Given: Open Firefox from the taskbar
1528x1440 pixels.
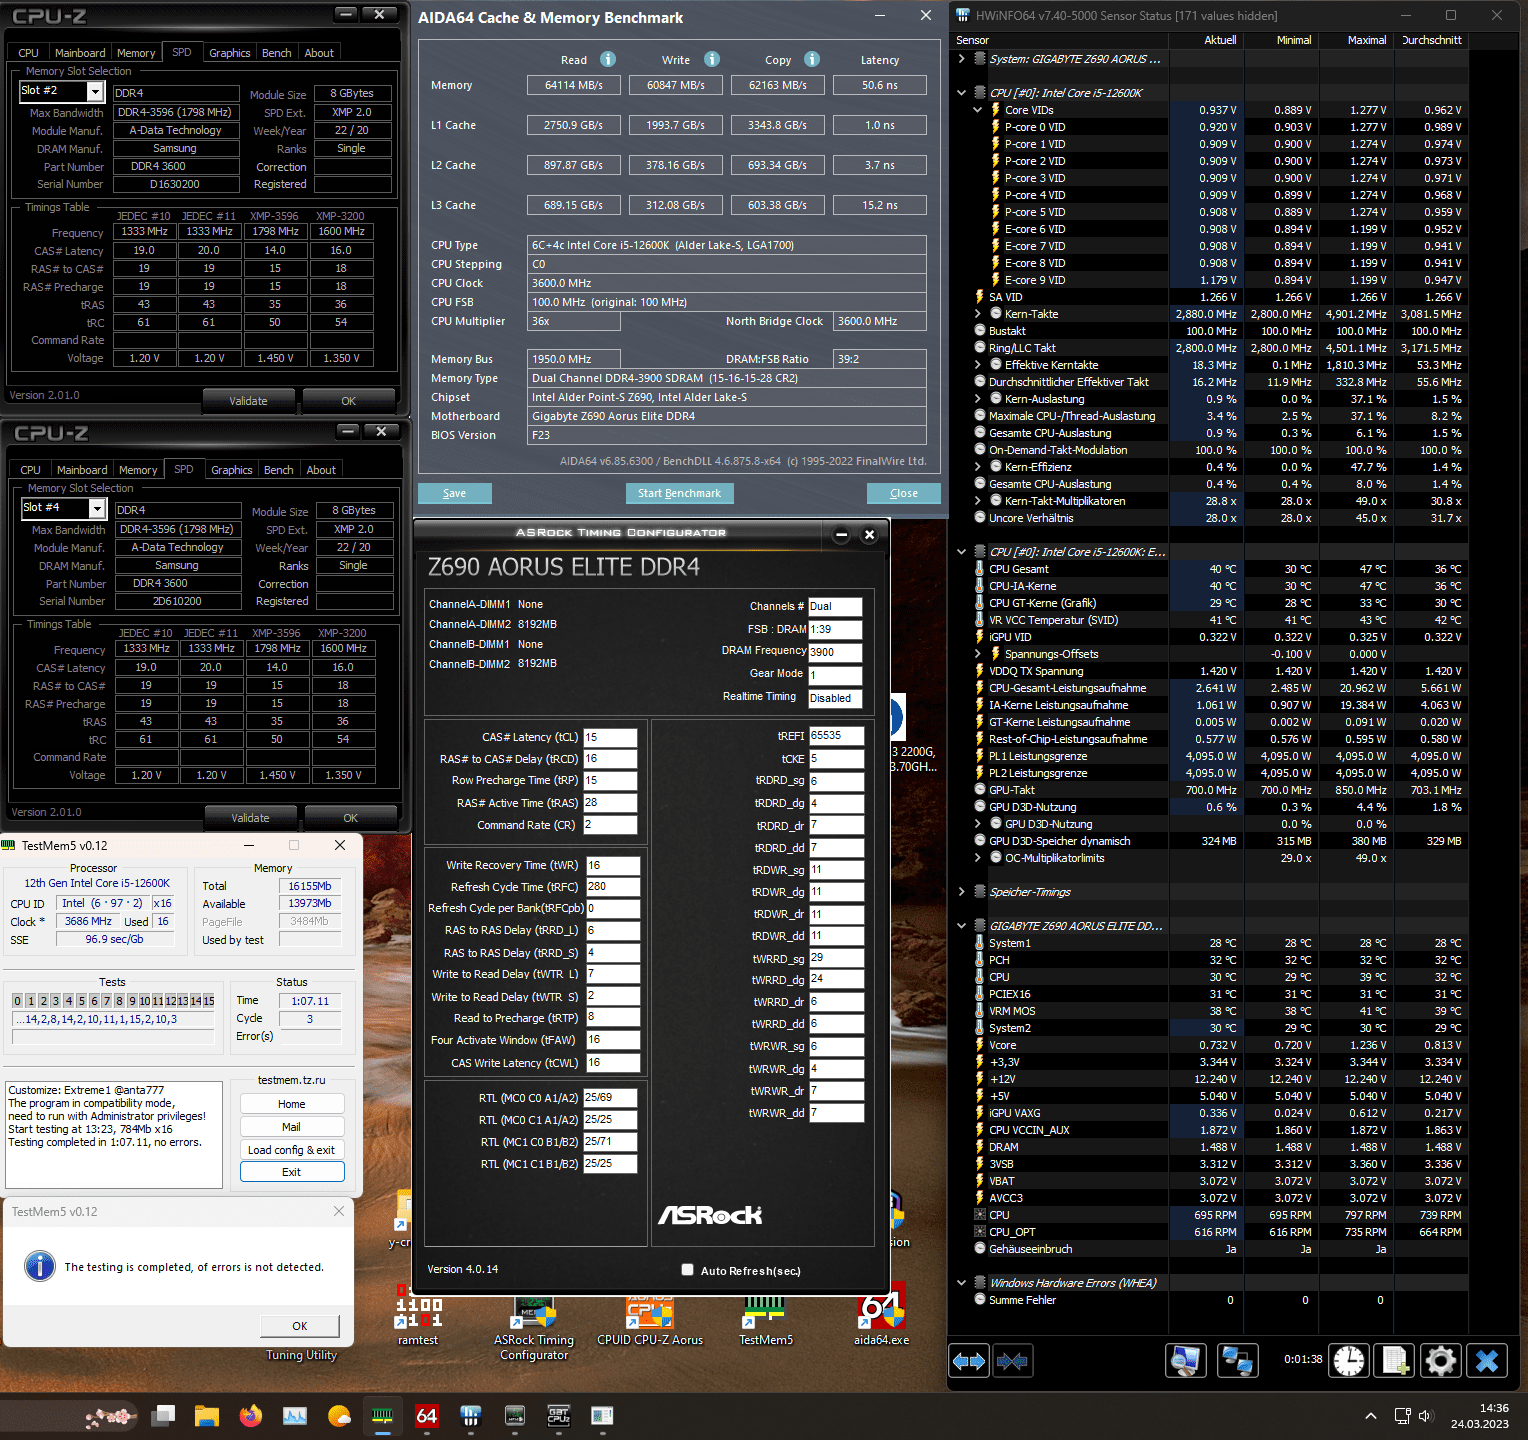Looking at the screenshot, I should tap(251, 1415).
